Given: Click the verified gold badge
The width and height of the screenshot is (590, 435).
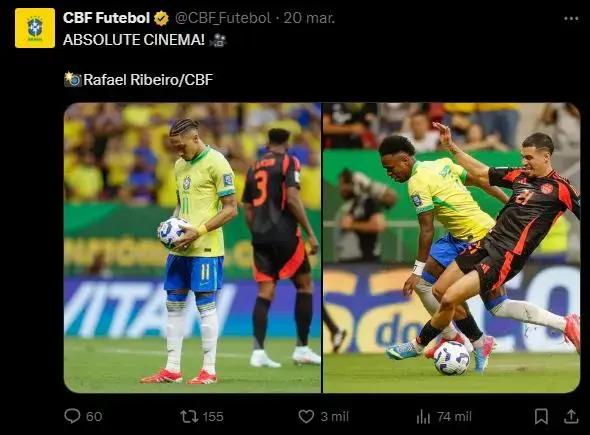Looking at the screenshot, I should (161, 18).
